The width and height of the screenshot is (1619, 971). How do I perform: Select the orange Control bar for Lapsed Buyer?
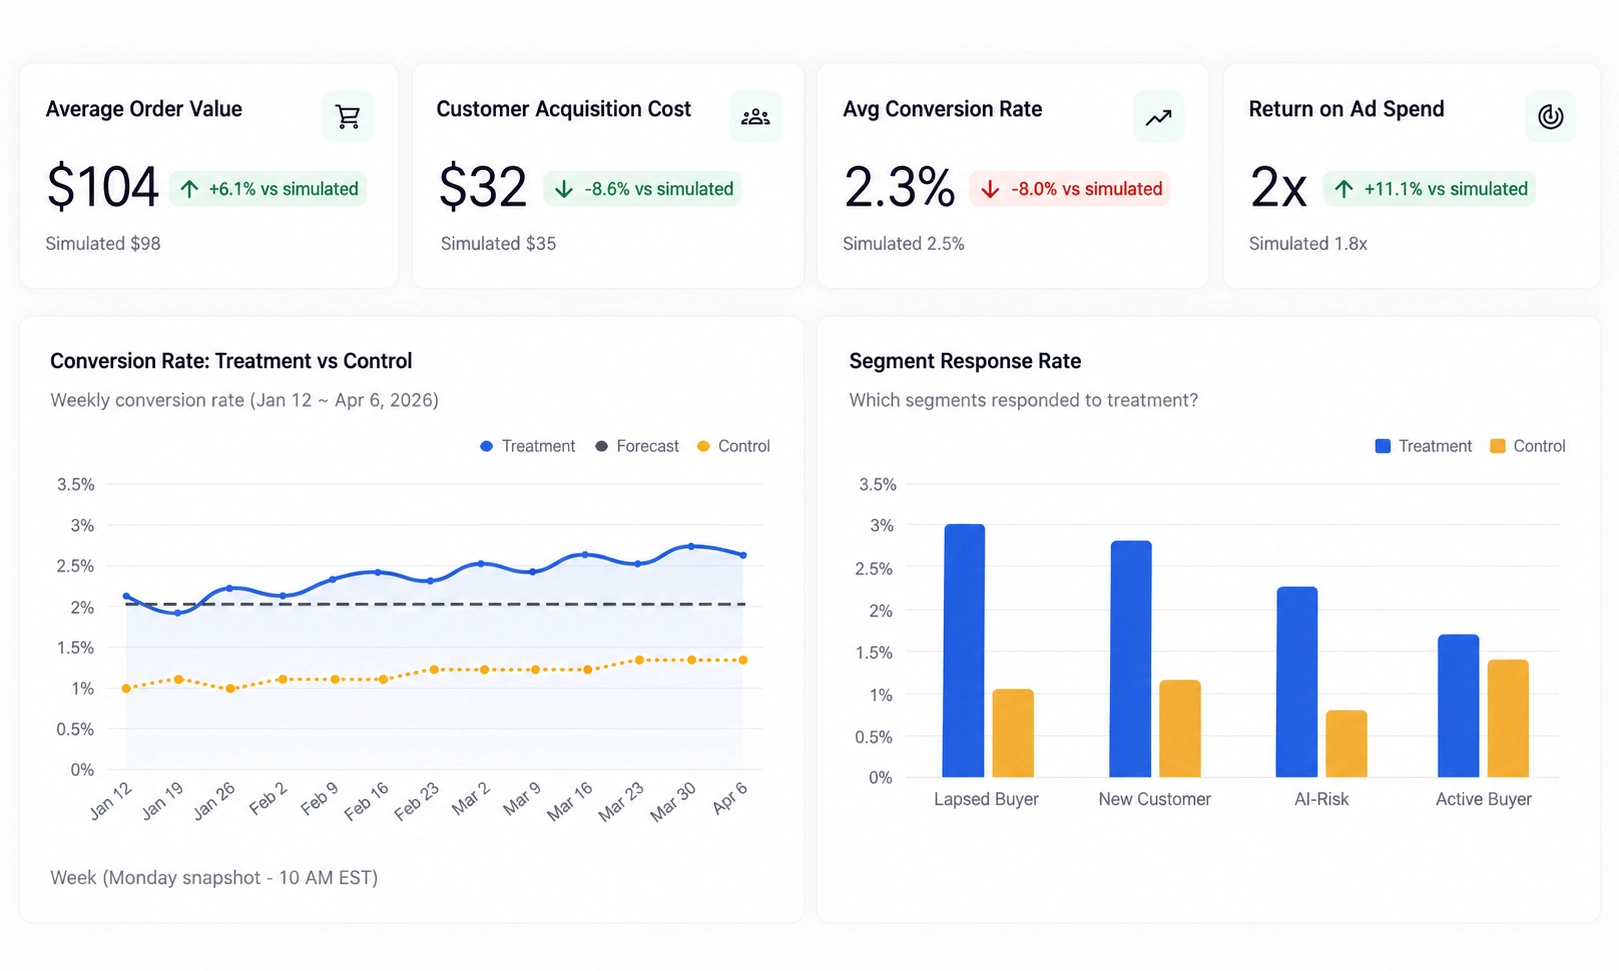click(x=1013, y=733)
